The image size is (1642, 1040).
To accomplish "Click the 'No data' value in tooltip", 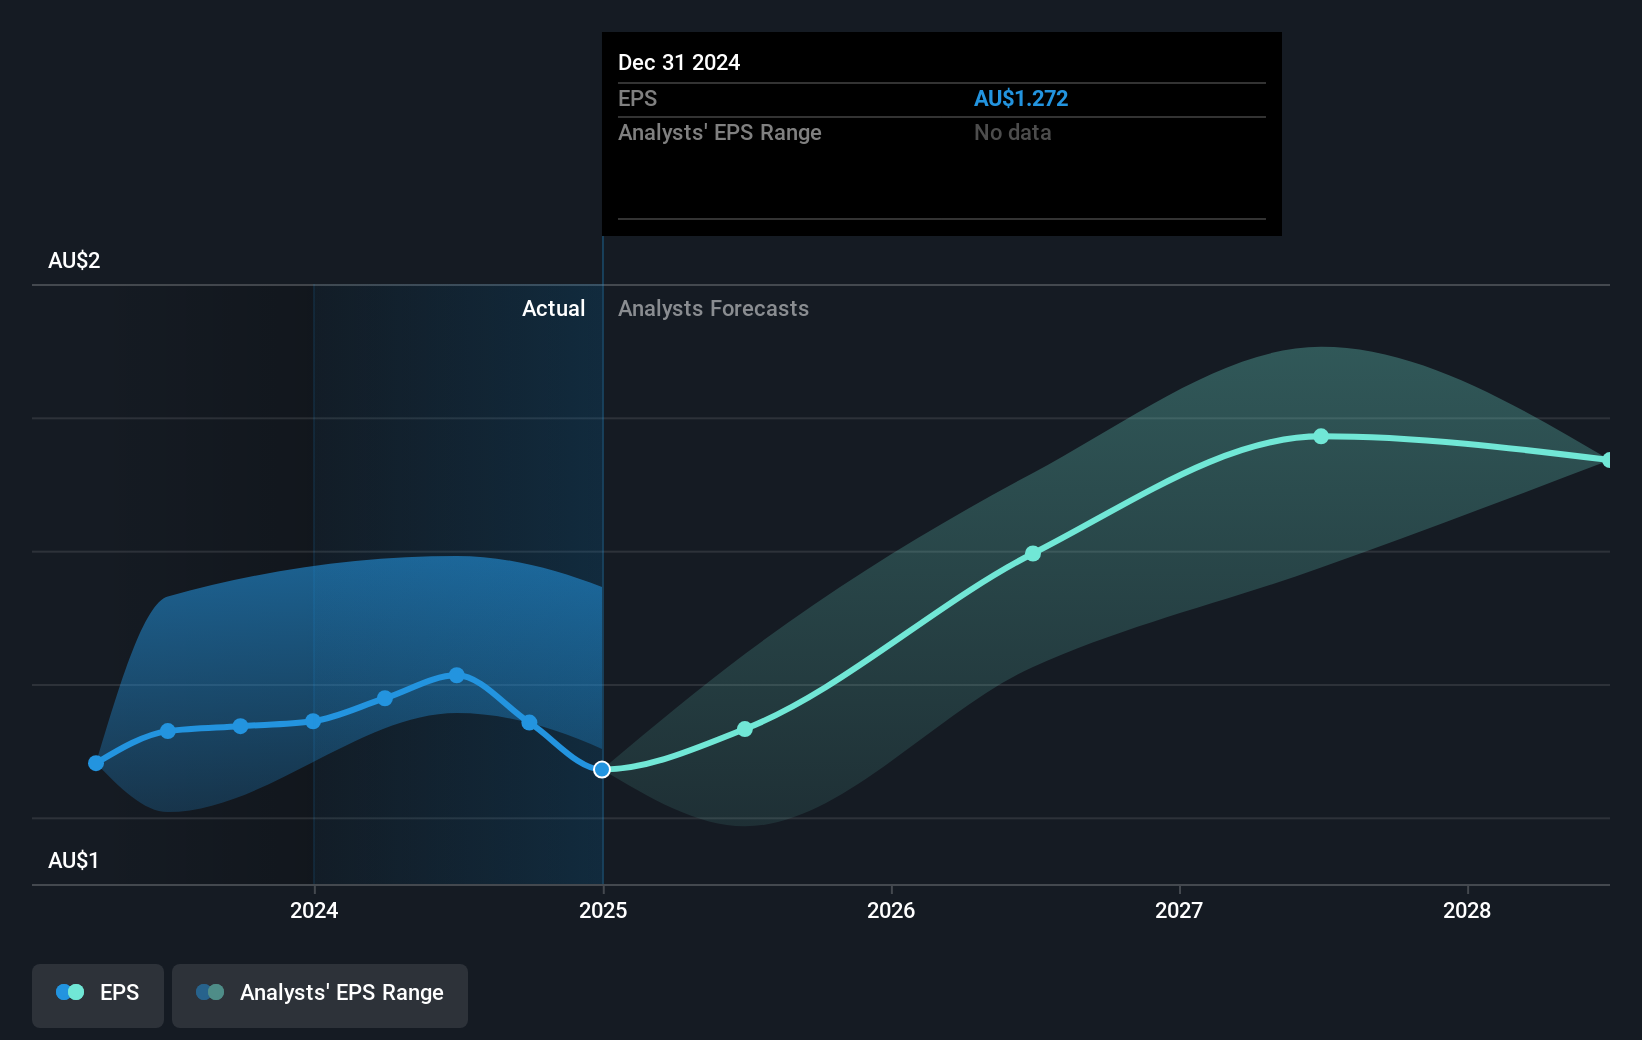I will (1013, 132).
